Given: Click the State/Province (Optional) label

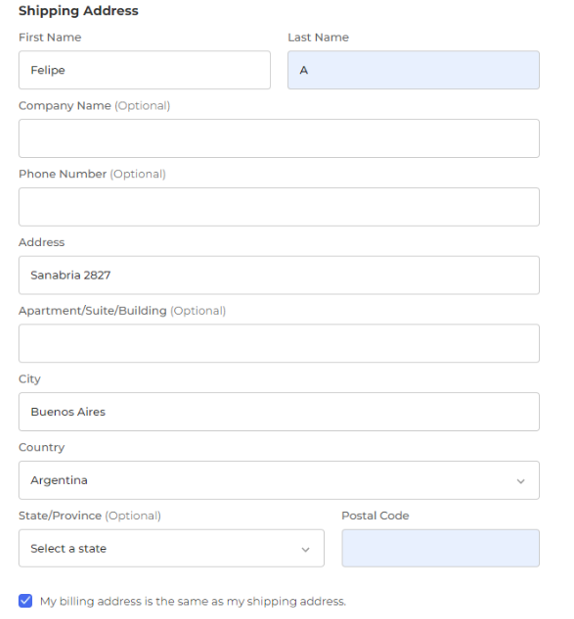Looking at the screenshot, I should click(90, 516).
